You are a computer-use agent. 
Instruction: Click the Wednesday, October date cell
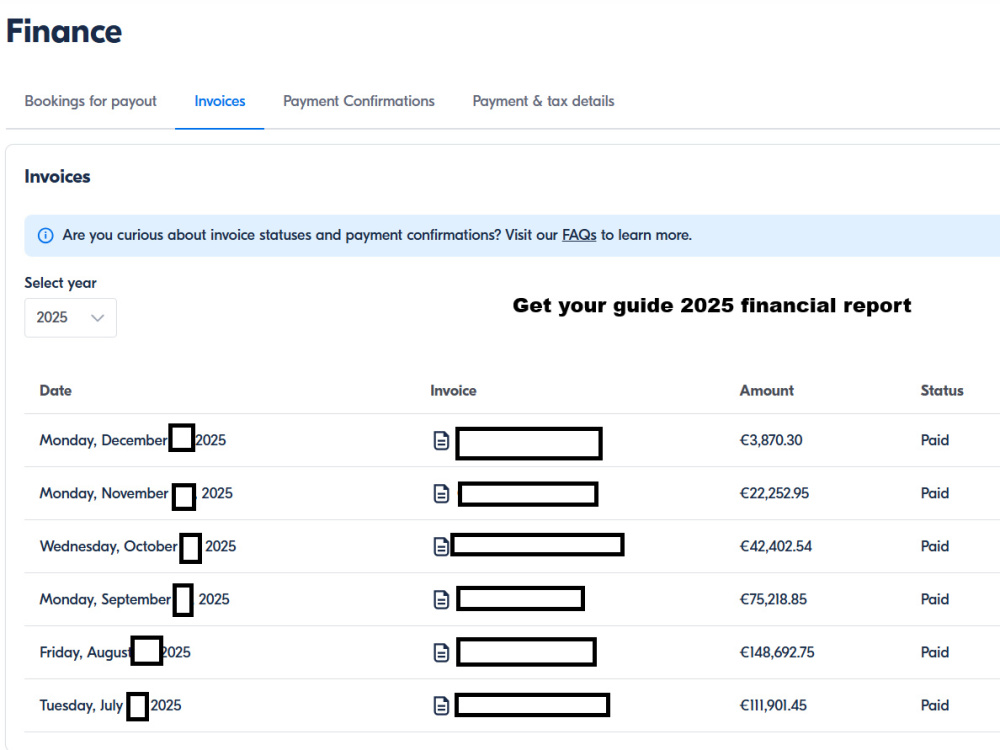[138, 546]
